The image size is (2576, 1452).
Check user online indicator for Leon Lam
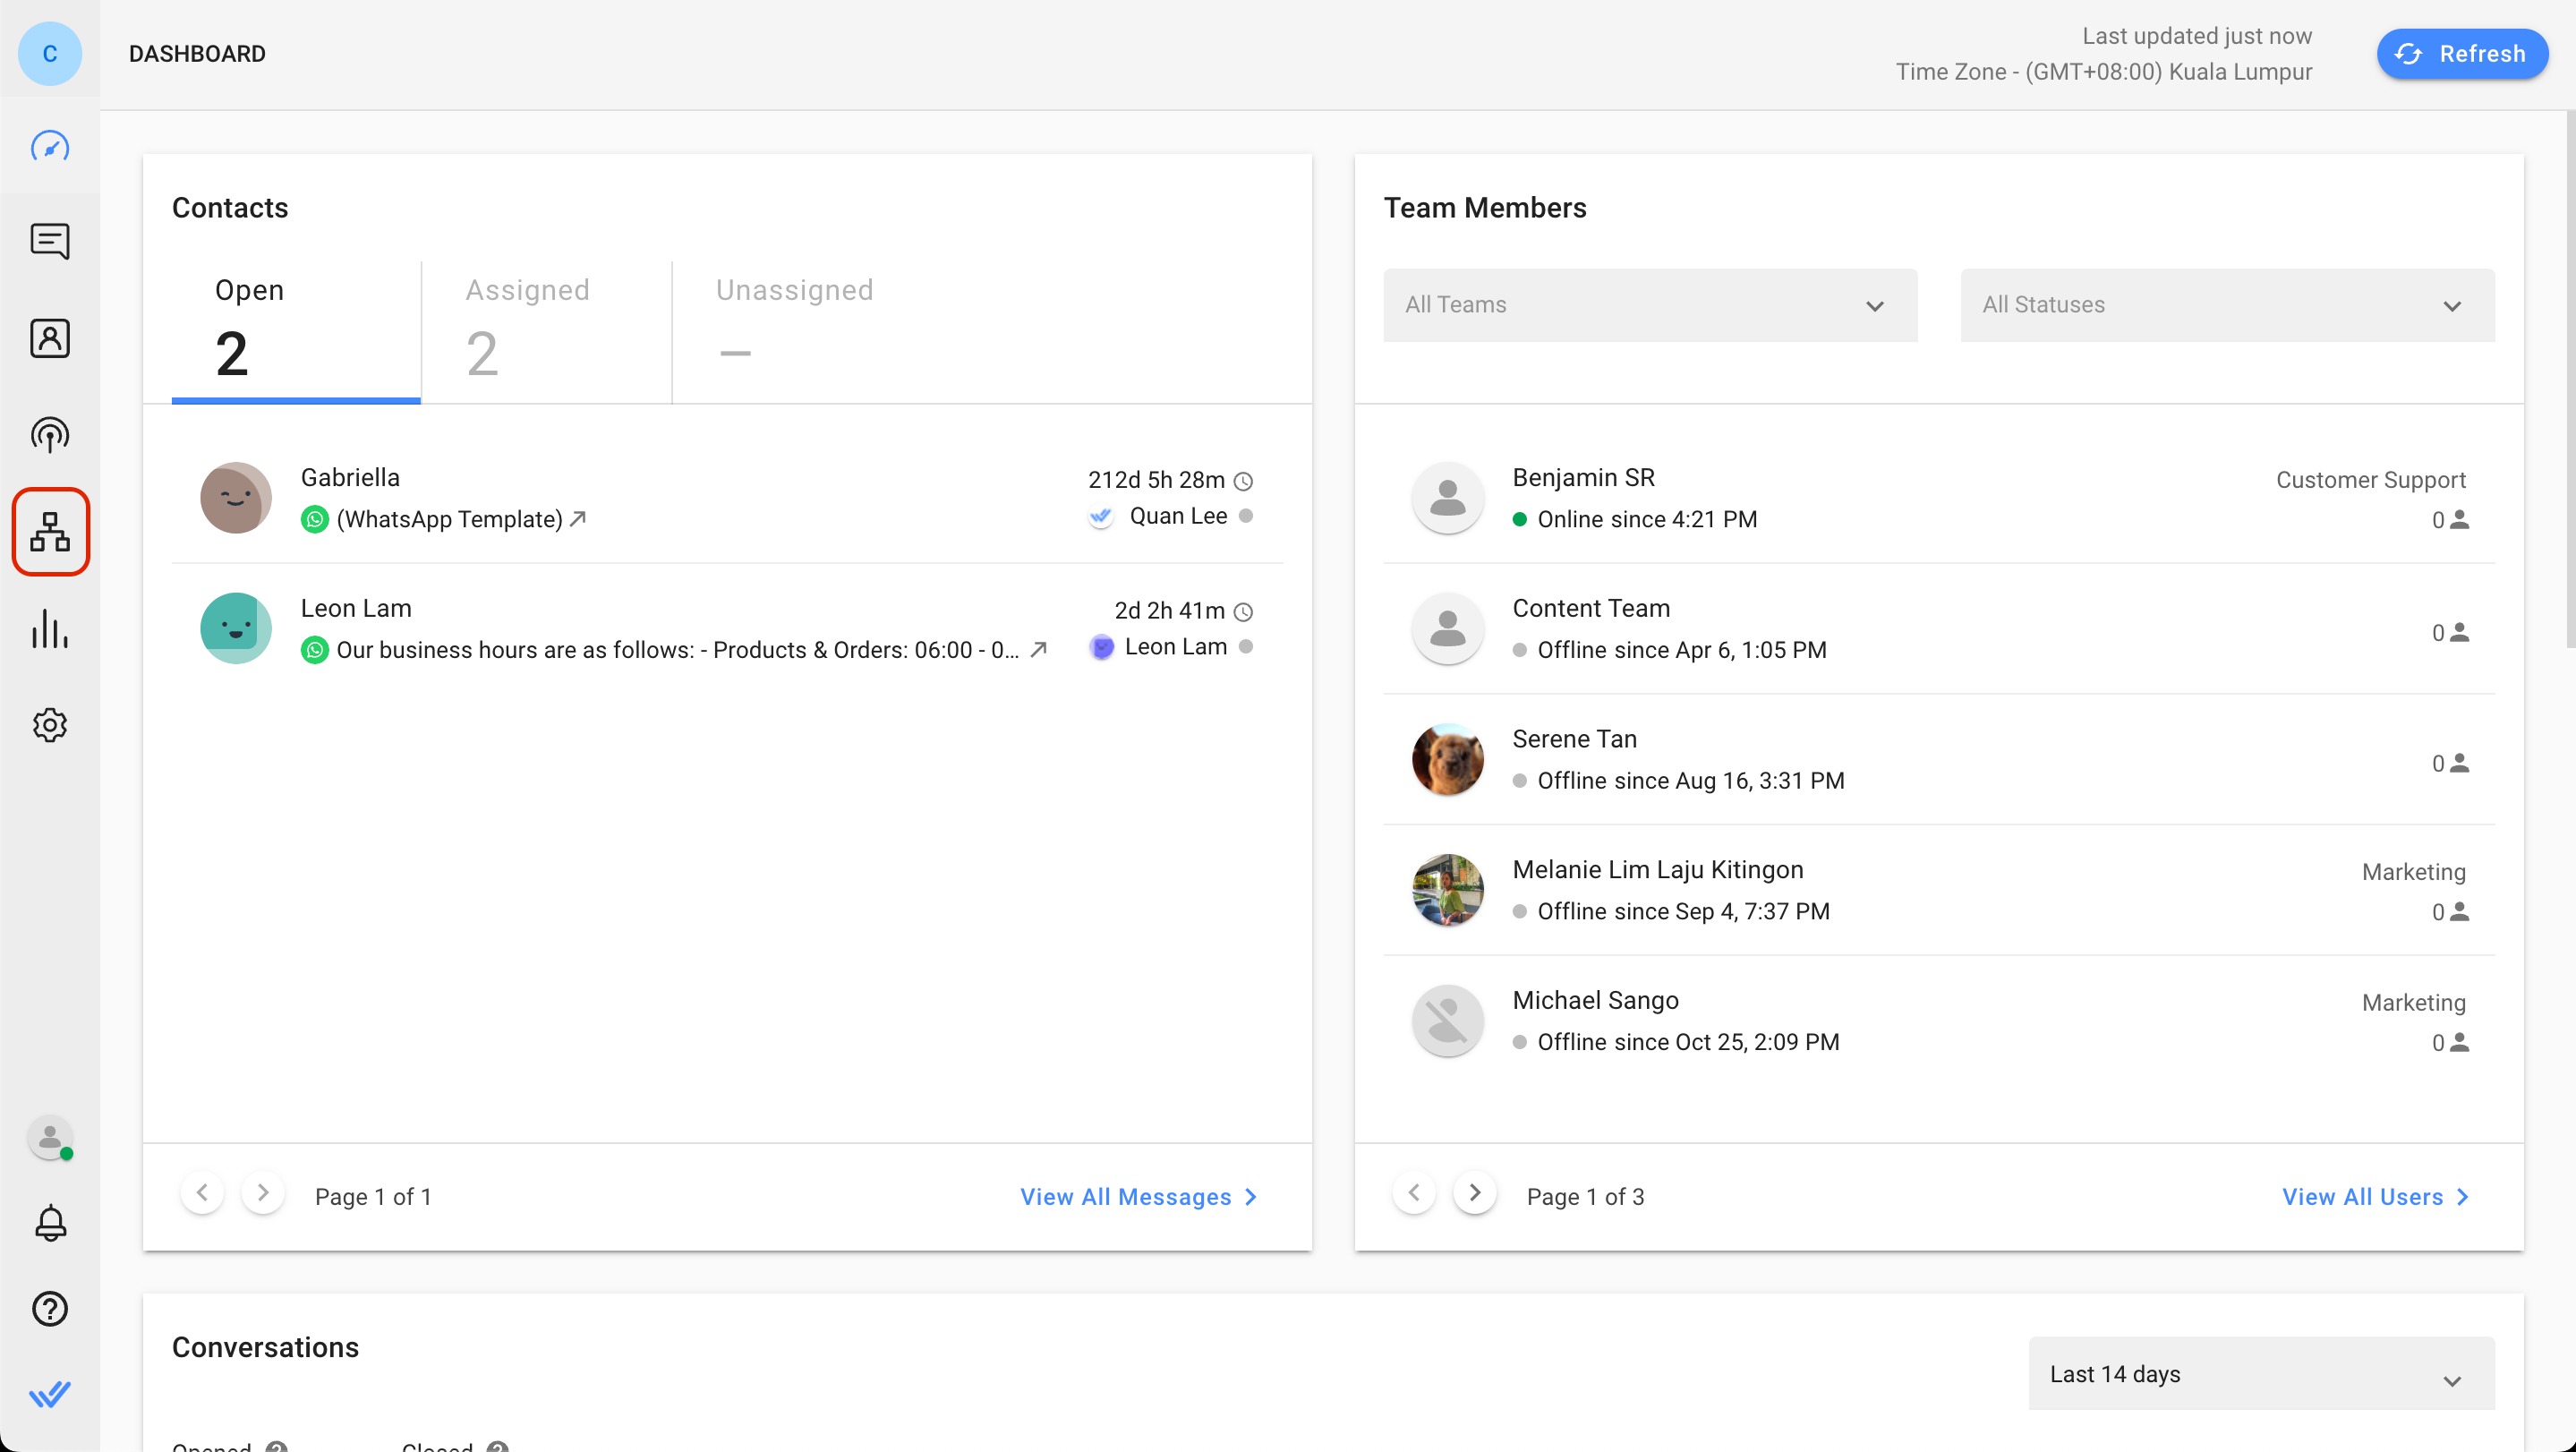point(1246,647)
